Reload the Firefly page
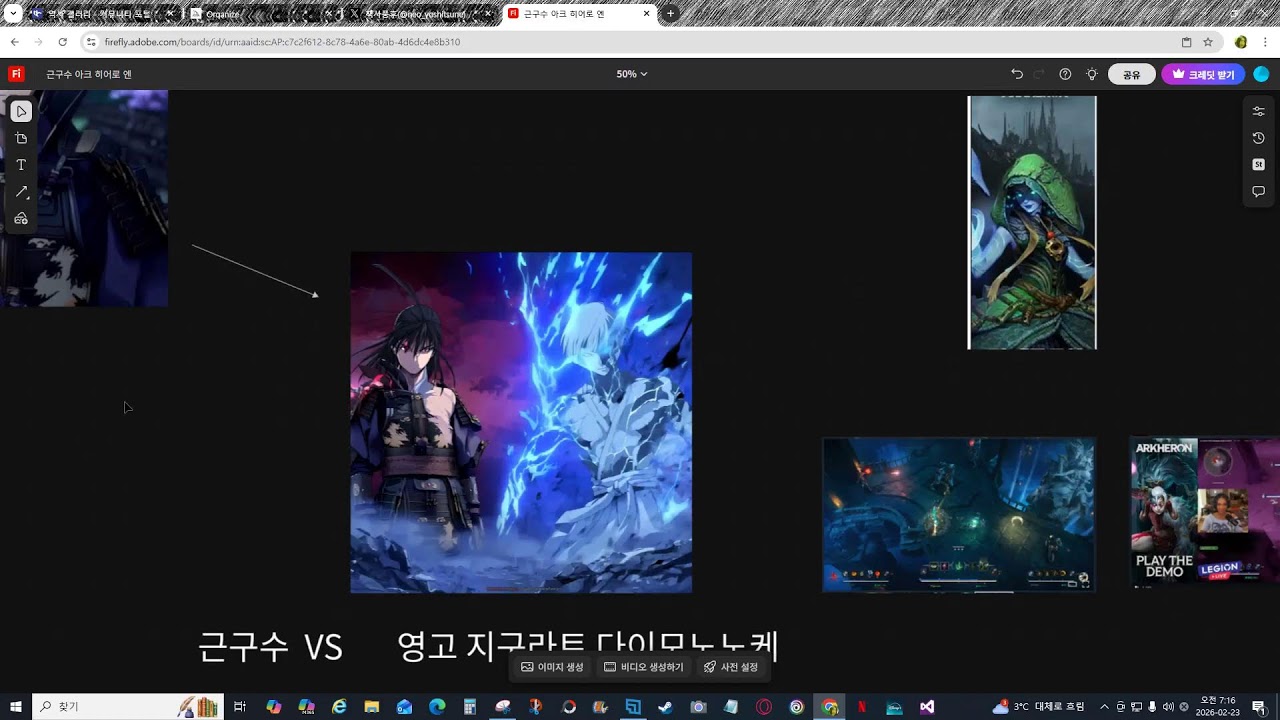 click(62, 42)
